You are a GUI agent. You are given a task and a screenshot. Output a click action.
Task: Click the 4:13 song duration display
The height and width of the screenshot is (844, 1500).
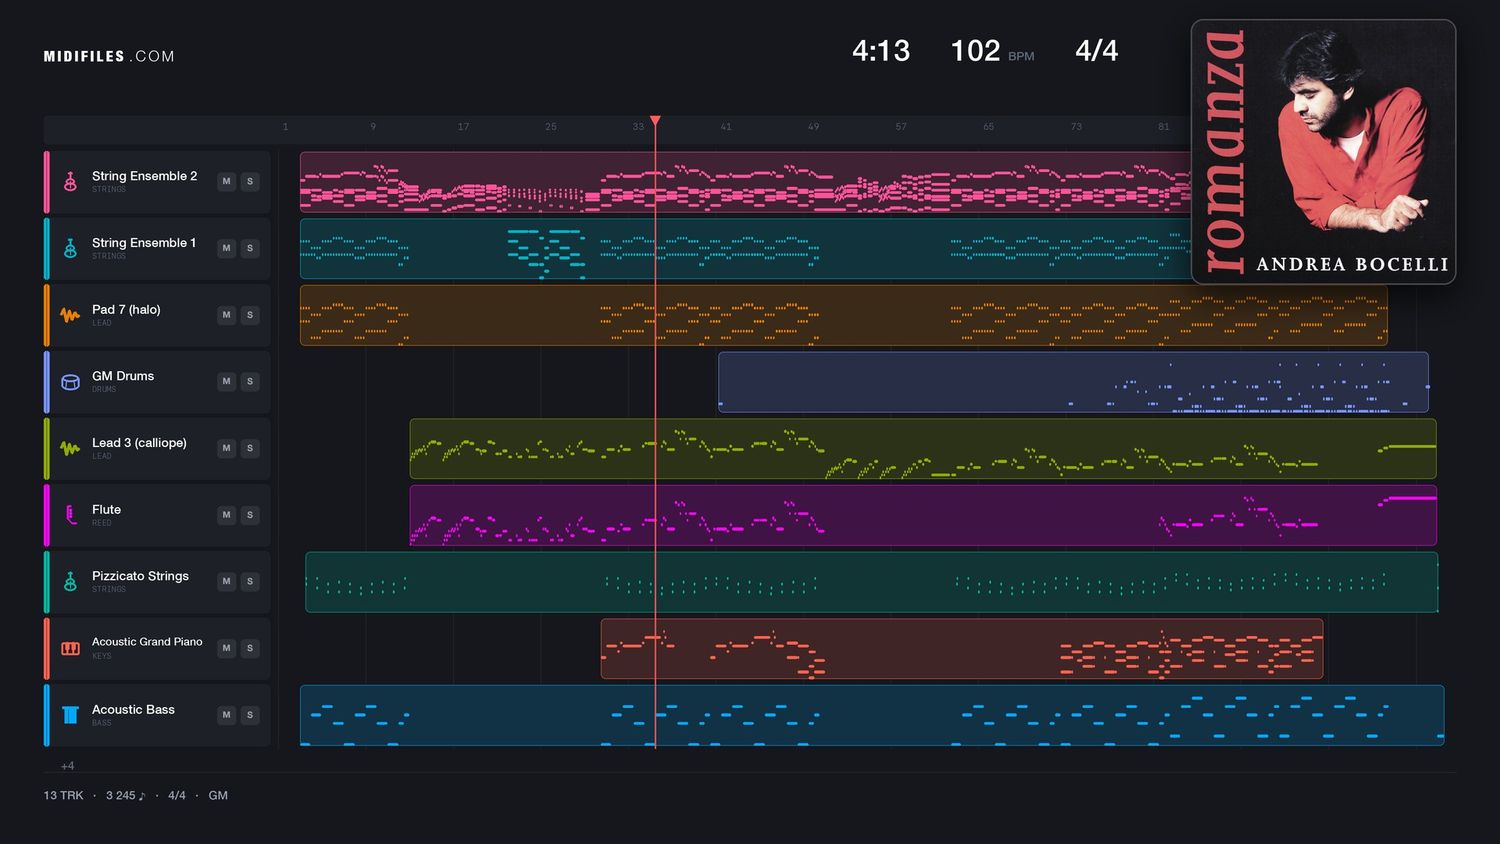[881, 51]
